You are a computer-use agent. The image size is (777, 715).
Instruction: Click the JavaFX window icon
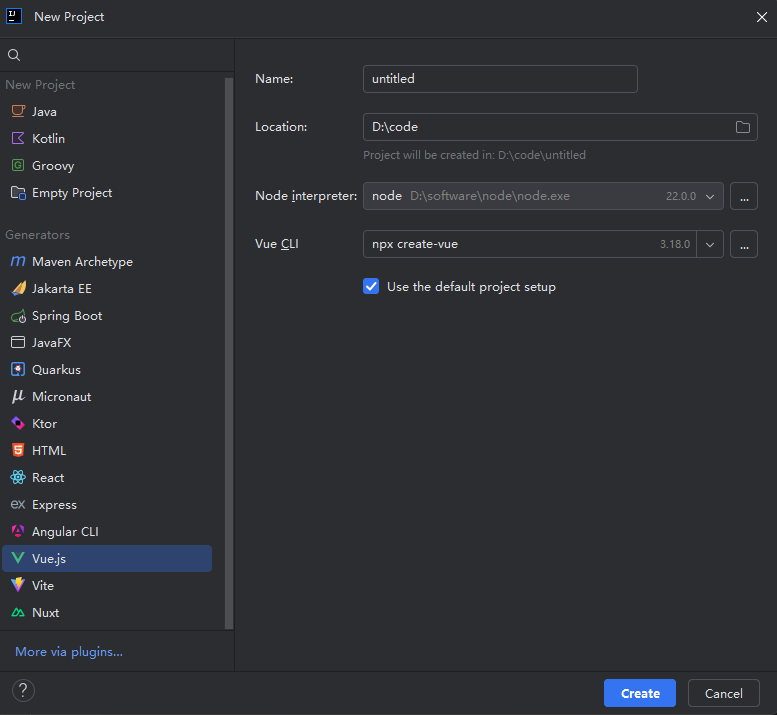pos(18,342)
